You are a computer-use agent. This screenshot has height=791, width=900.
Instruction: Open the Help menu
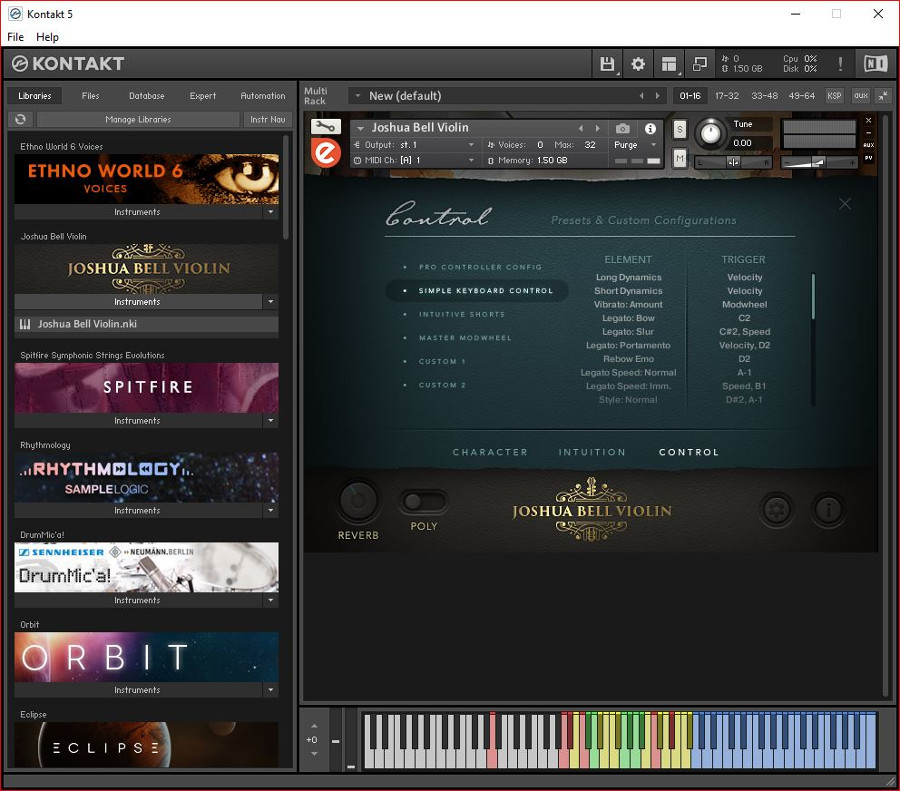(x=48, y=37)
